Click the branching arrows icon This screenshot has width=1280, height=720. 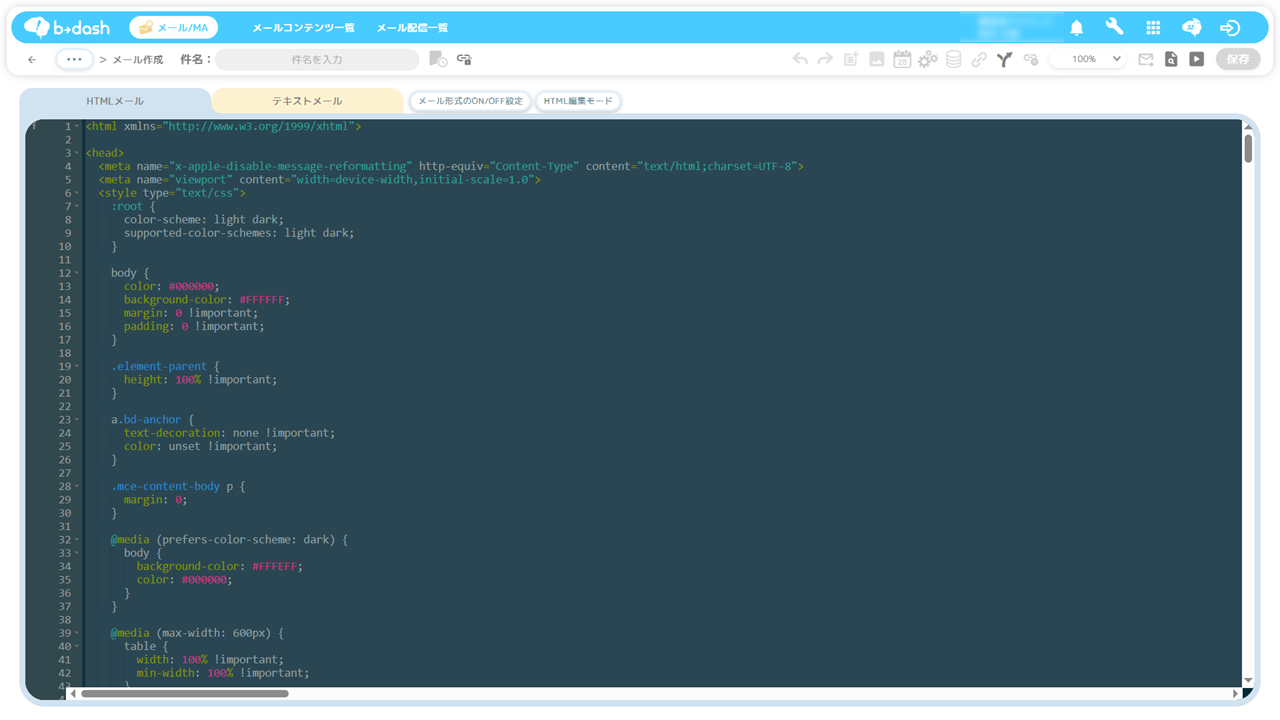1004,60
